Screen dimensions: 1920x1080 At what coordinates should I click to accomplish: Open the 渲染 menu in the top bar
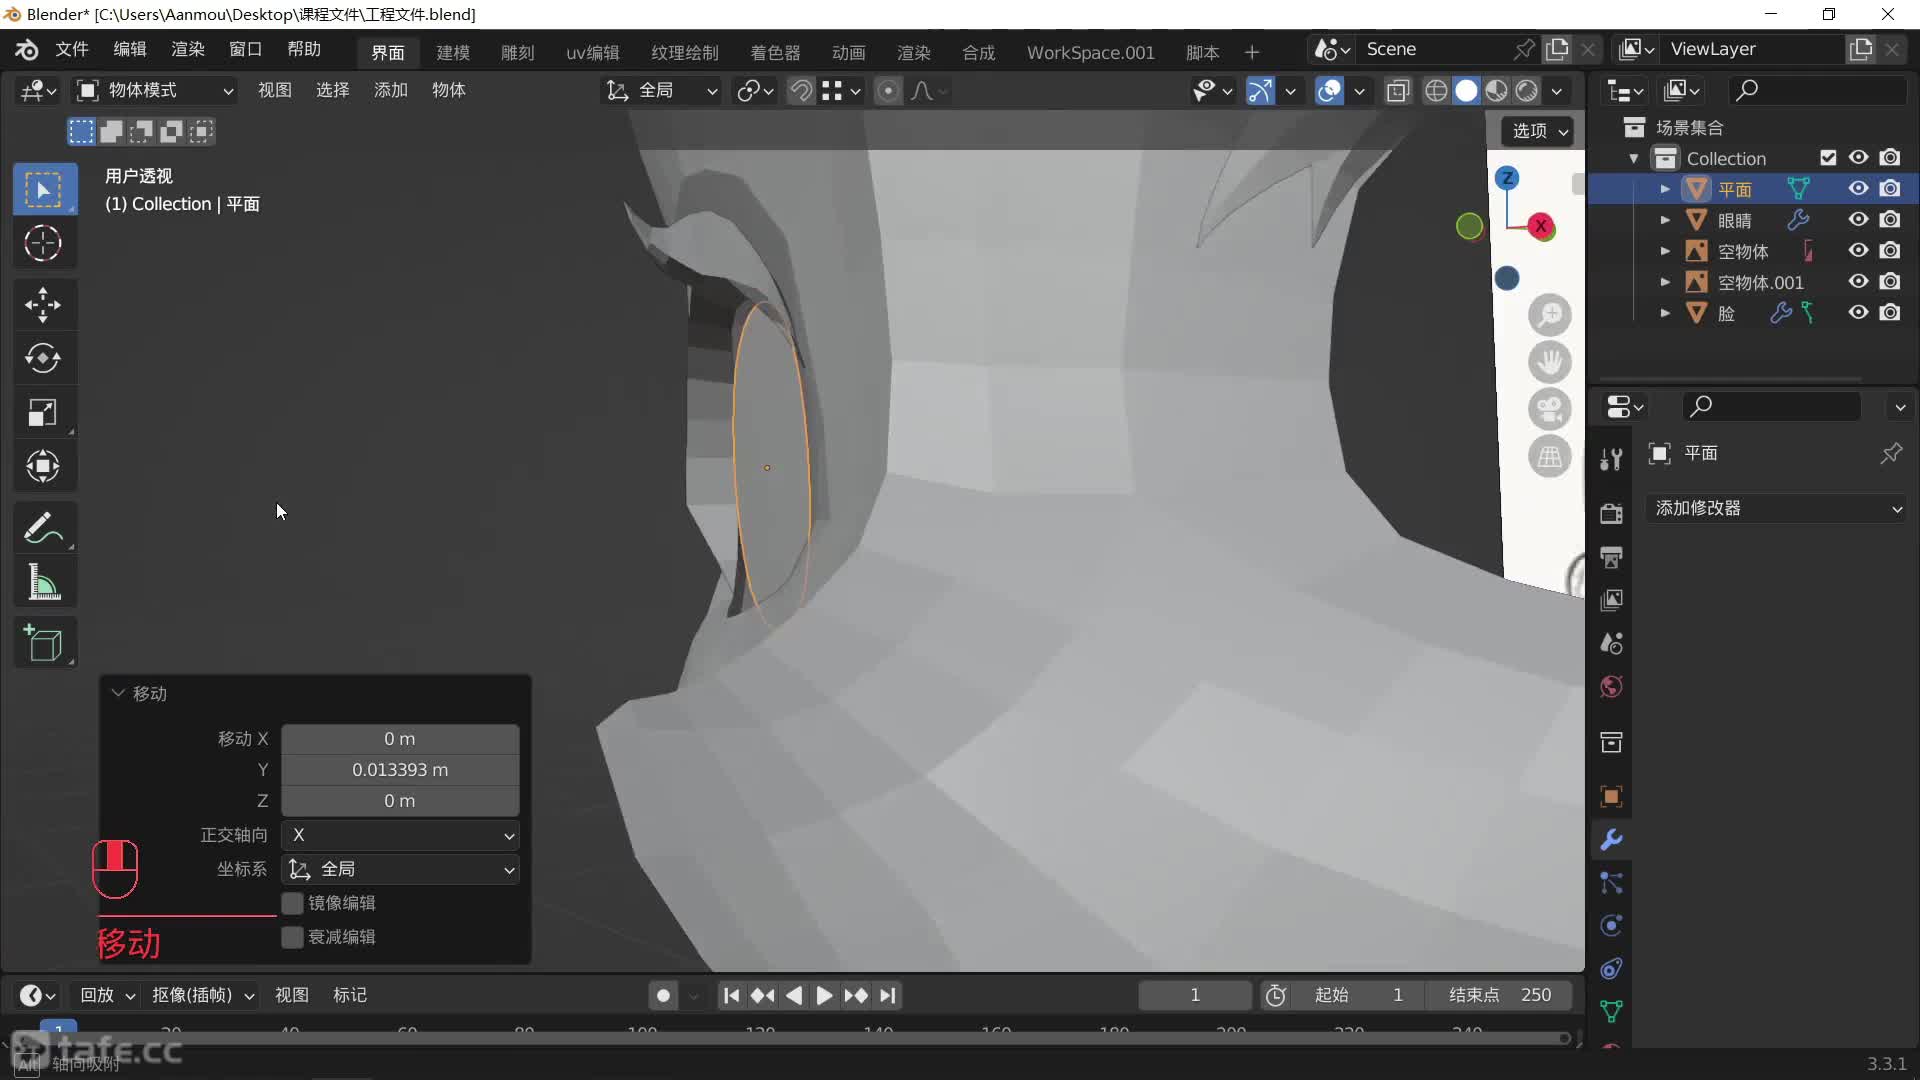click(x=187, y=50)
